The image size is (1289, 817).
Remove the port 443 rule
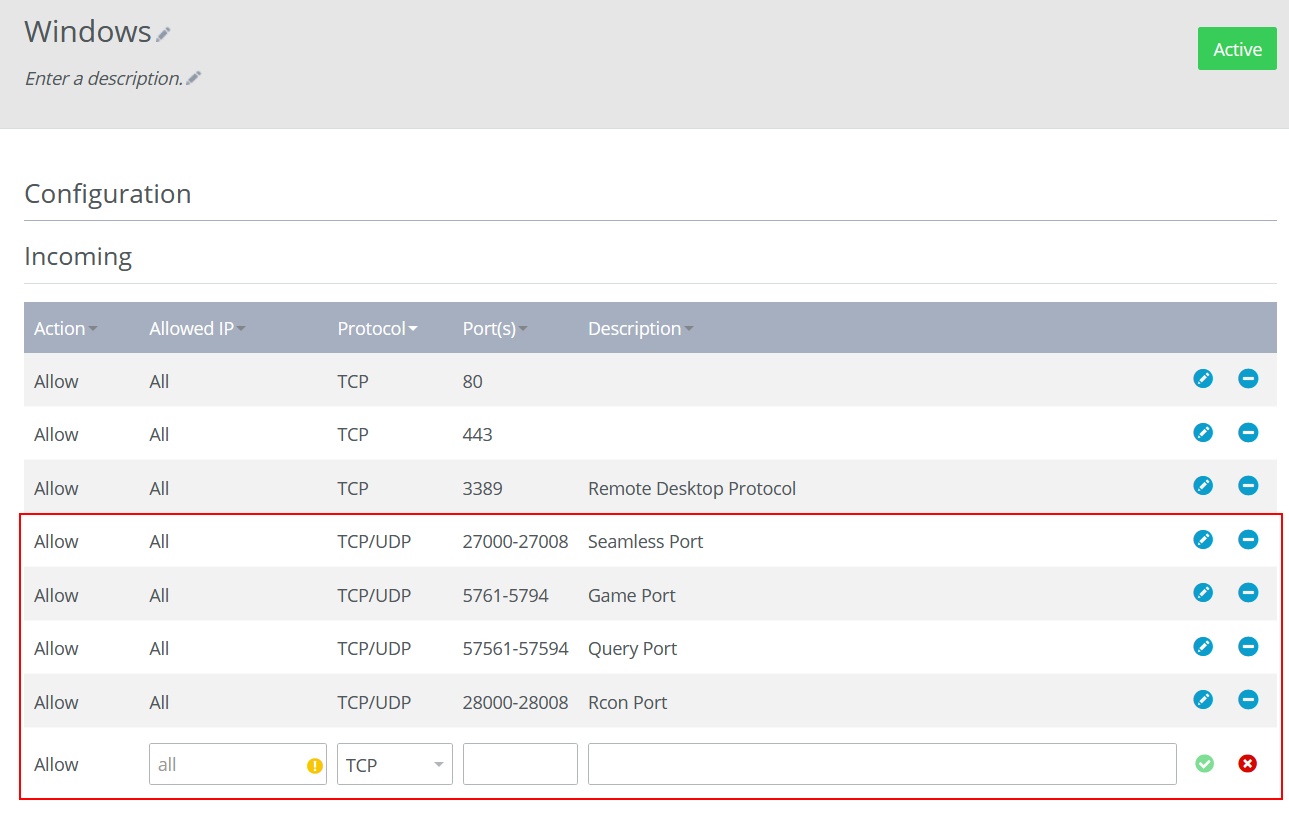click(x=1248, y=433)
